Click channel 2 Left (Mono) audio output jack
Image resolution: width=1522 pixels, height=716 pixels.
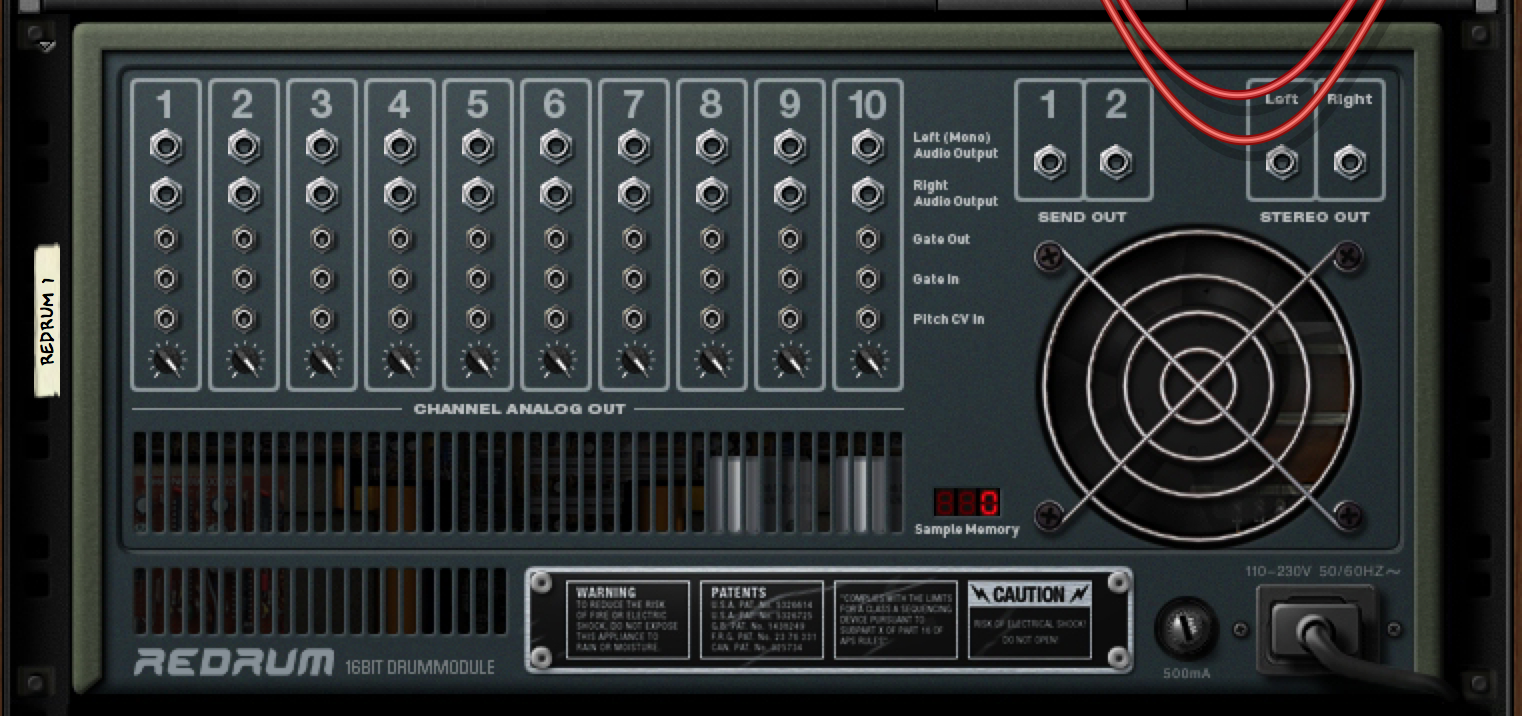tap(244, 147)
